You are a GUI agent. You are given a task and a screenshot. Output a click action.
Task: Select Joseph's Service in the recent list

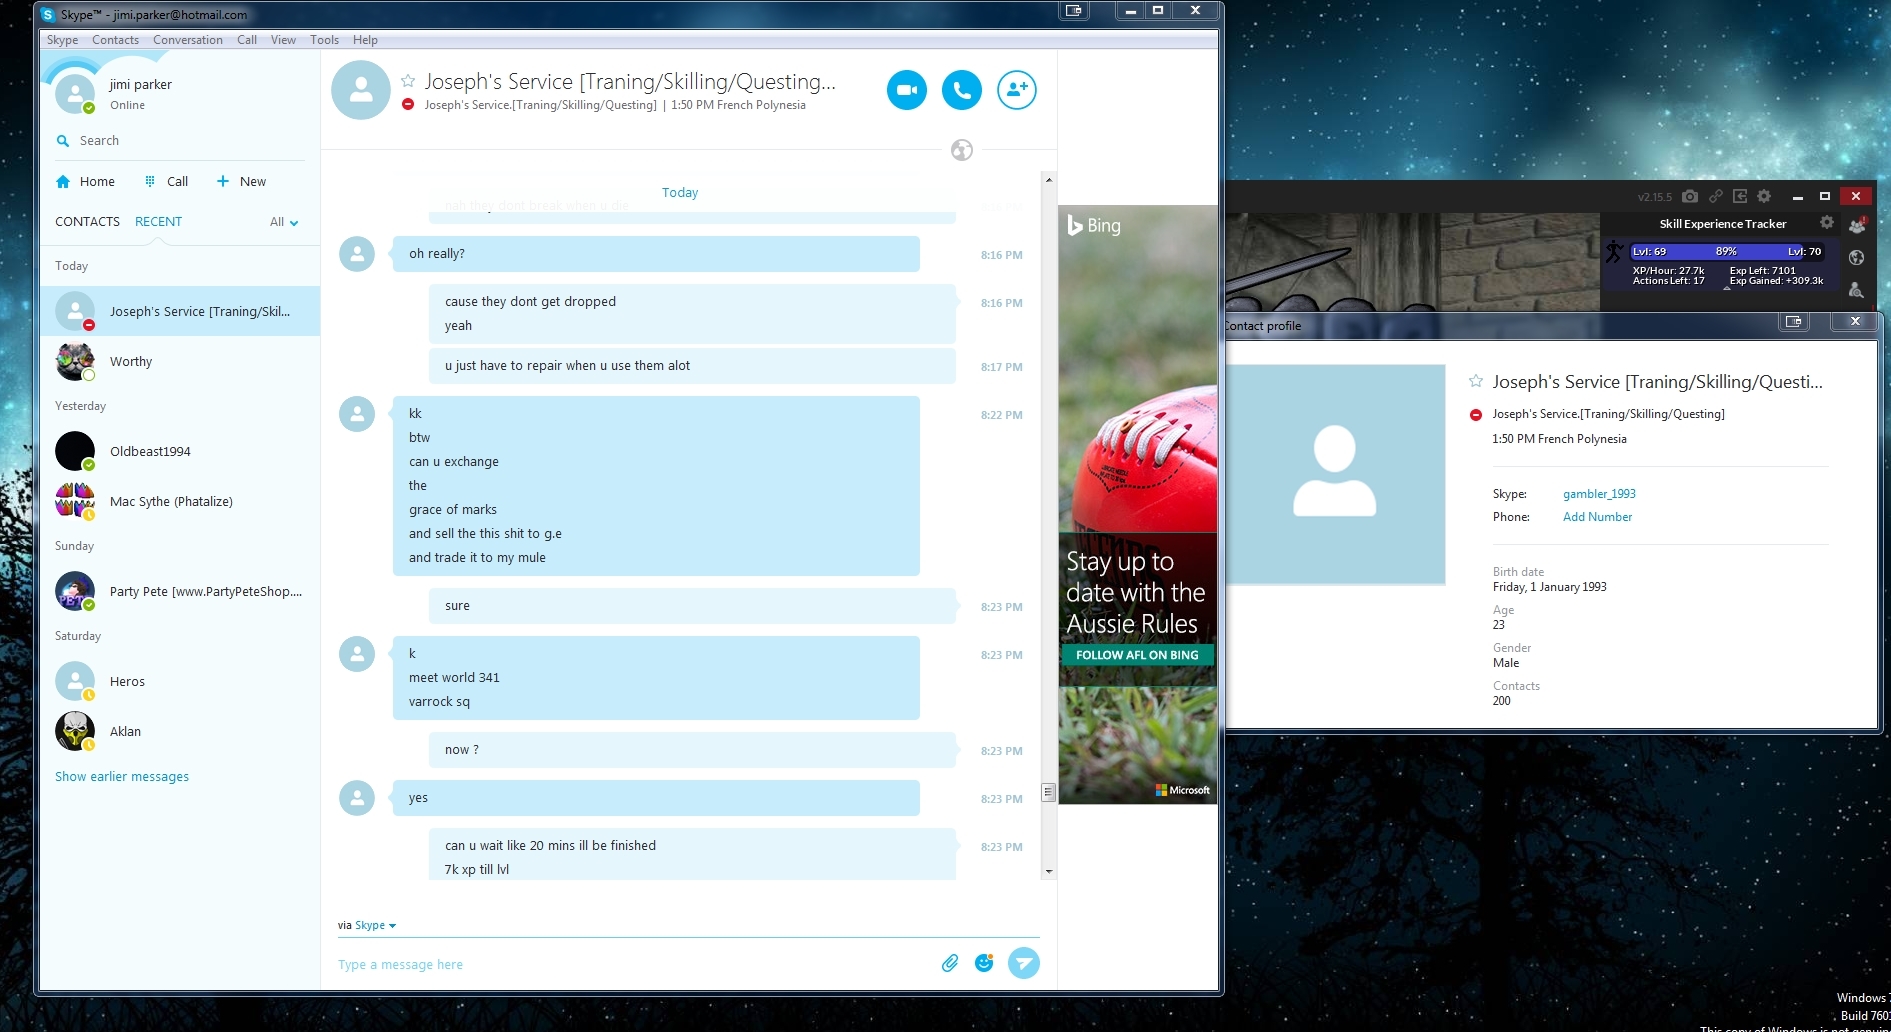pos(180,311)
